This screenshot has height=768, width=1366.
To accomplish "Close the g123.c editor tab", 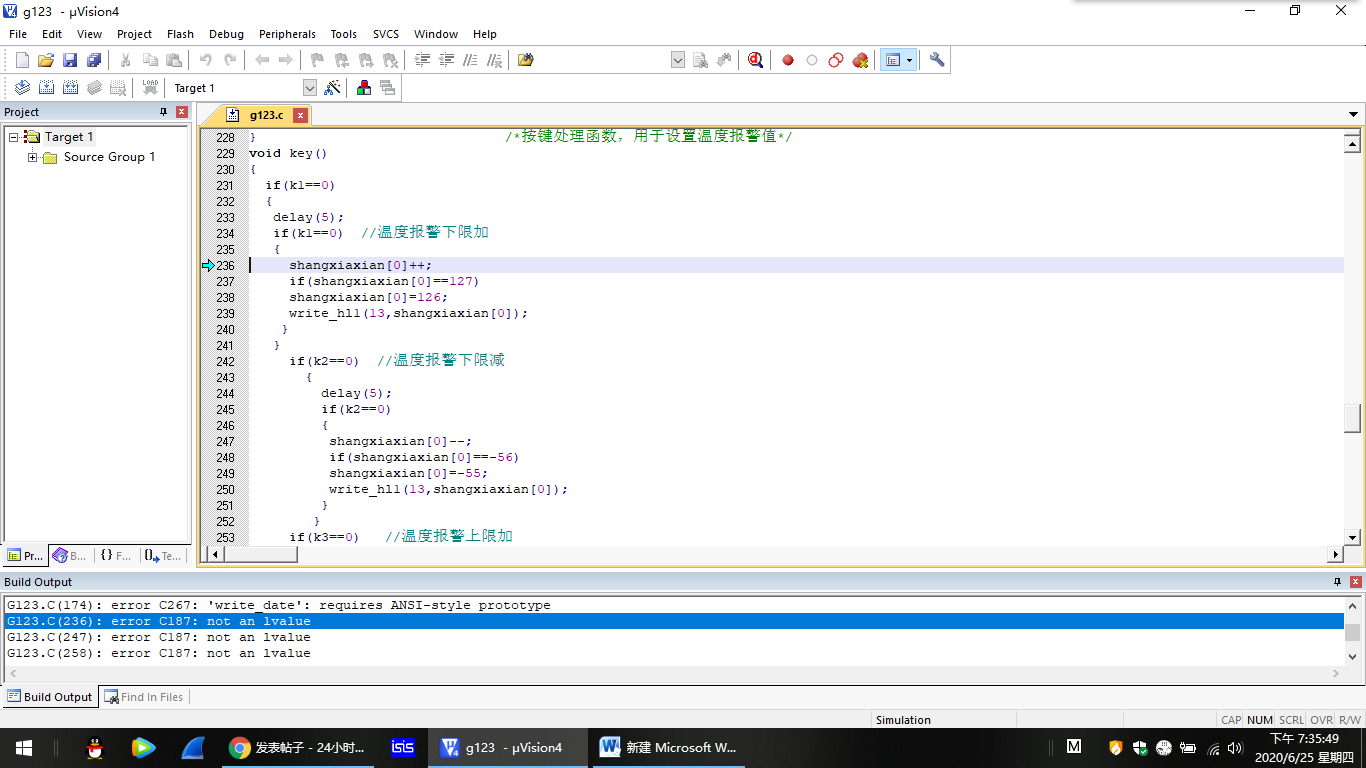I will (300, 115).
